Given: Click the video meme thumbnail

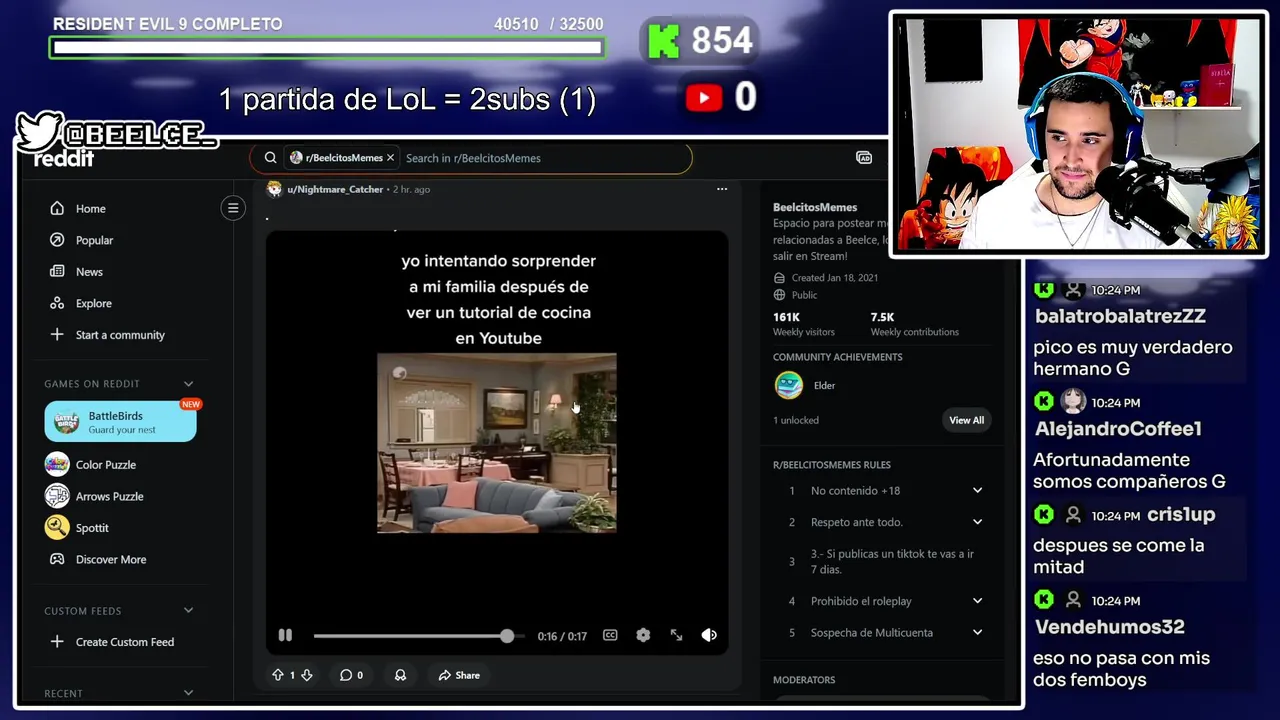Looking at the screenshot, I should (497, 443).
